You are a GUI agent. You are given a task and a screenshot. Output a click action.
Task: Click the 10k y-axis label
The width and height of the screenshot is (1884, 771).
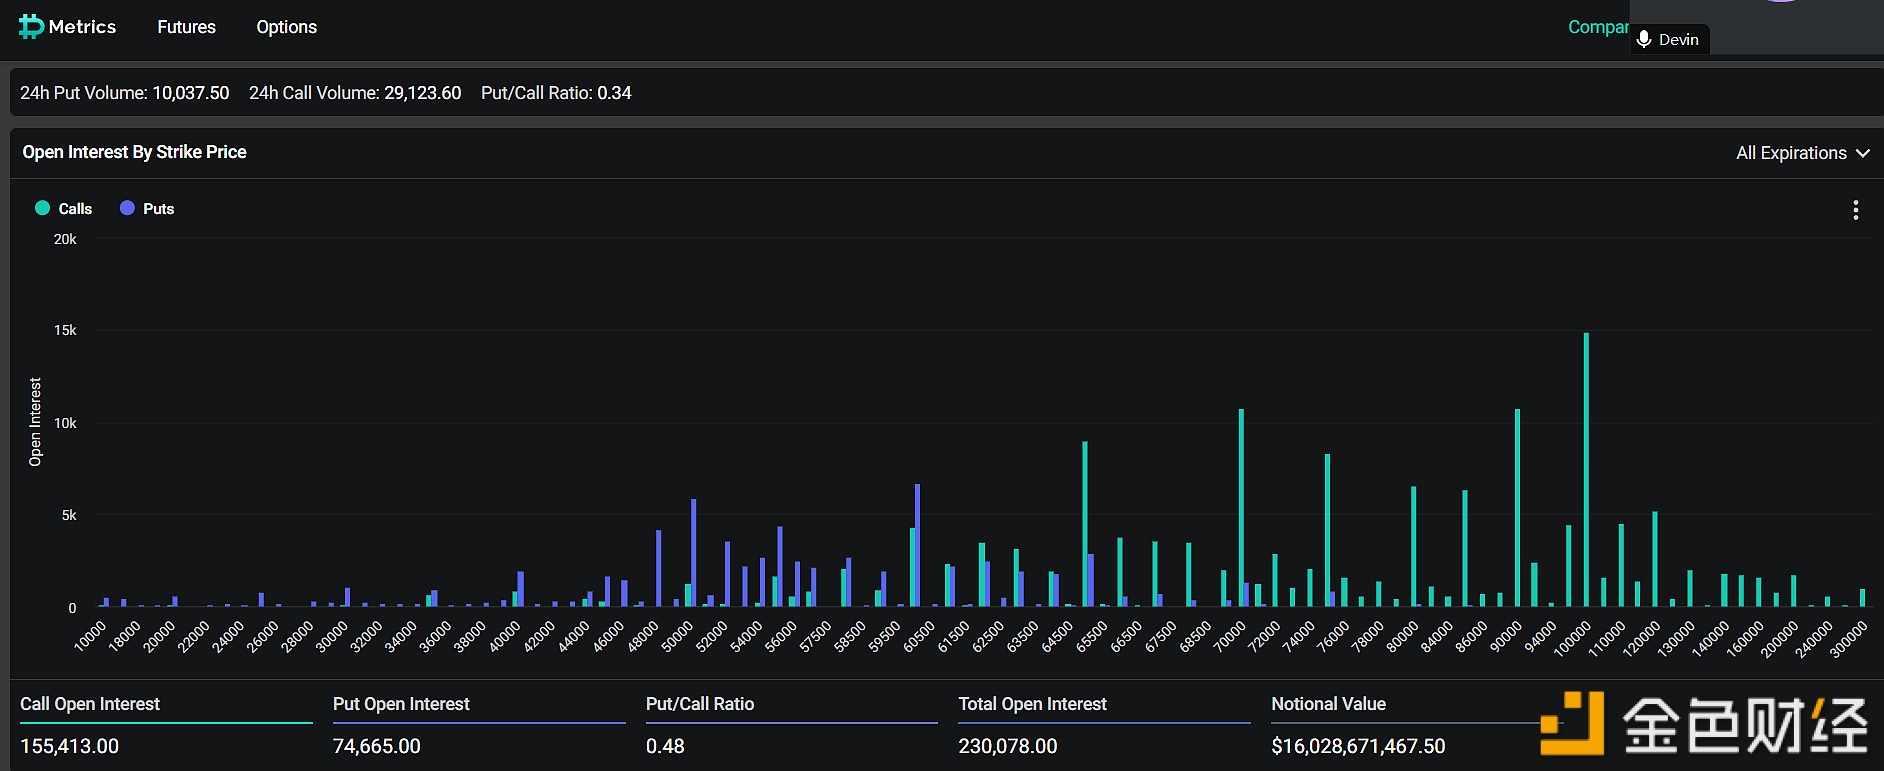tap(65, 423)
